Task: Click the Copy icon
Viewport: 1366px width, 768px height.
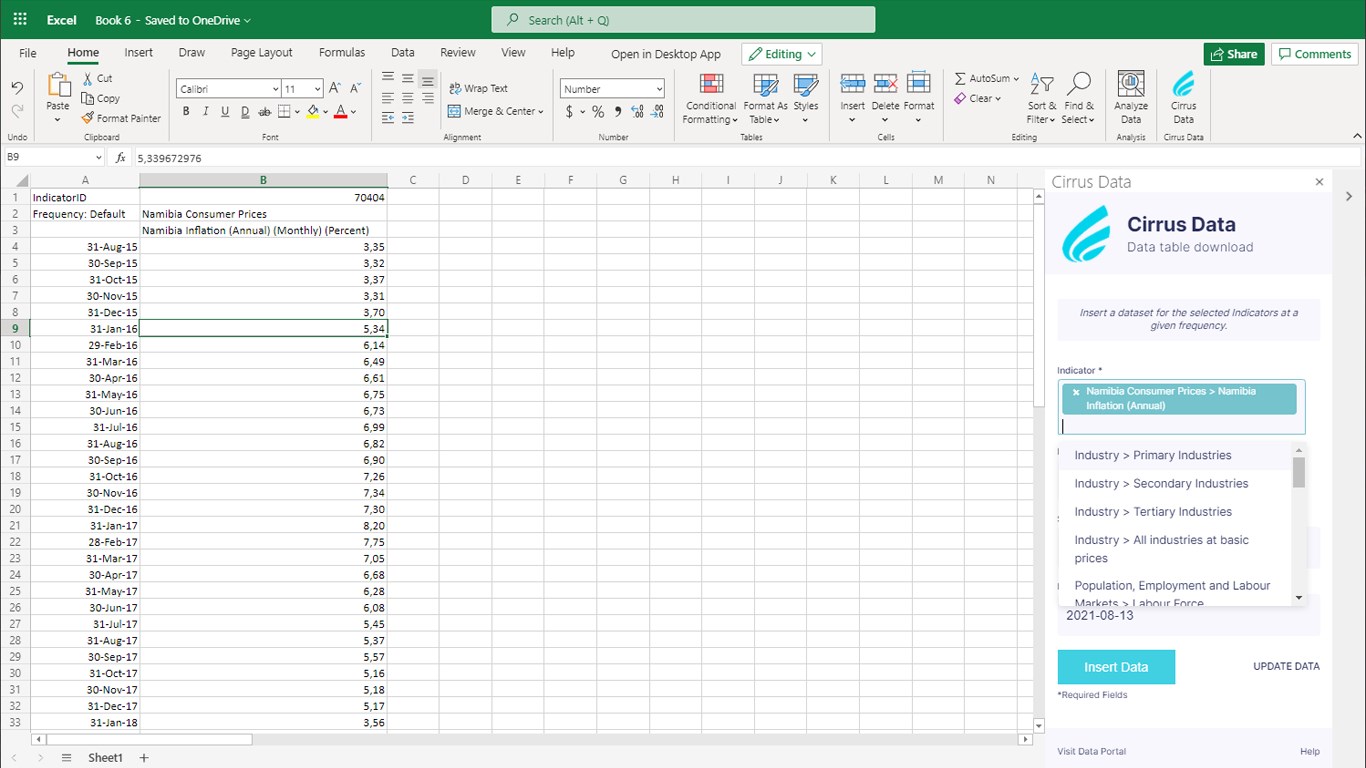Action: point(88,98)
